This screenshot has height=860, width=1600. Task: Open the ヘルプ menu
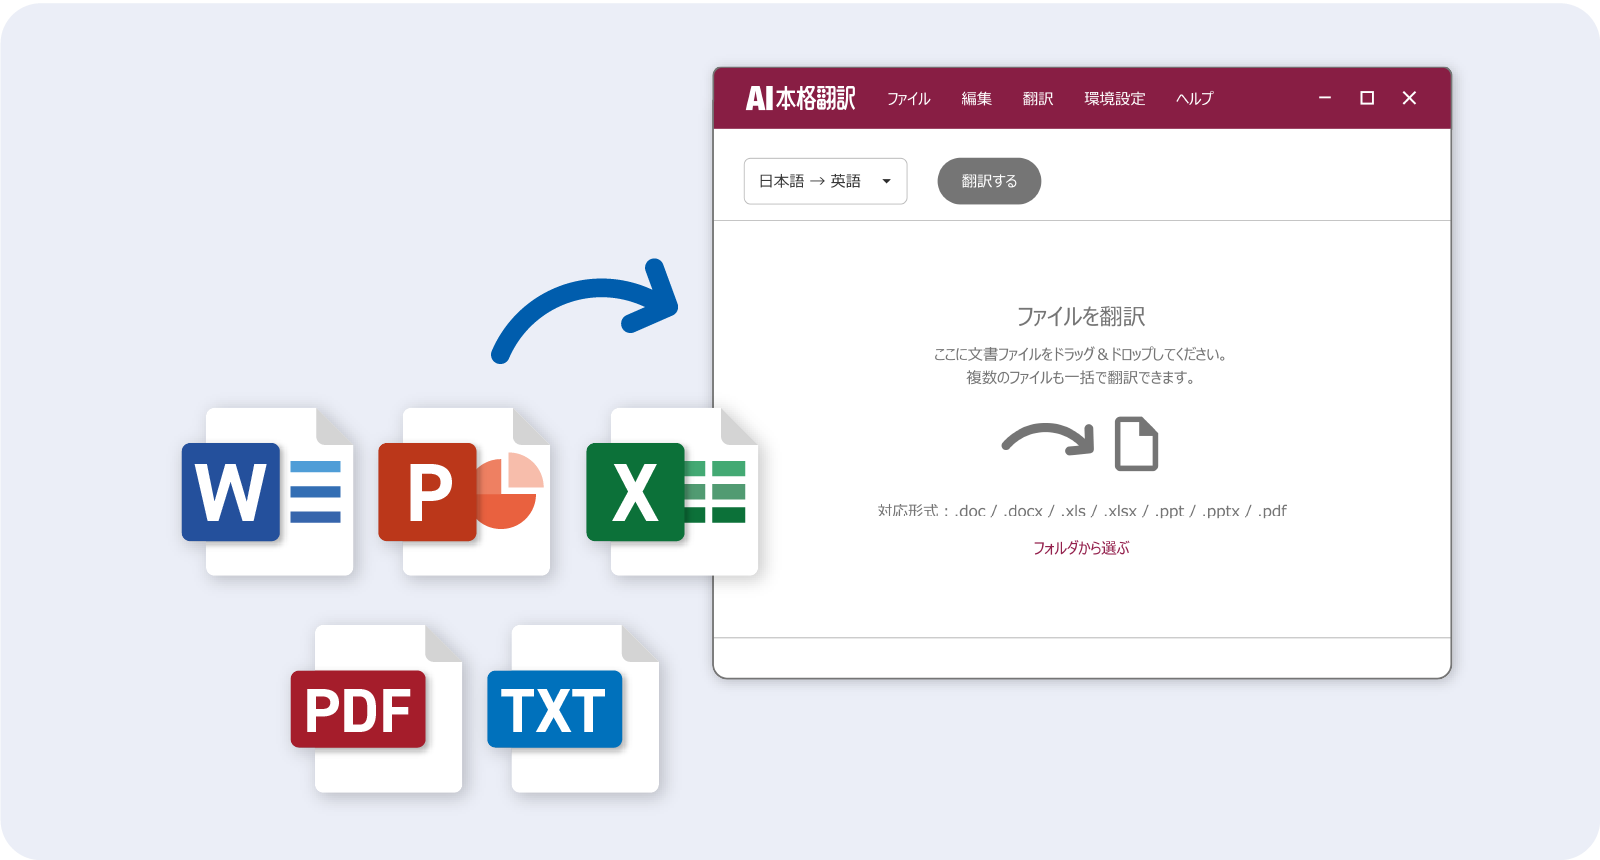(1194, 98)
